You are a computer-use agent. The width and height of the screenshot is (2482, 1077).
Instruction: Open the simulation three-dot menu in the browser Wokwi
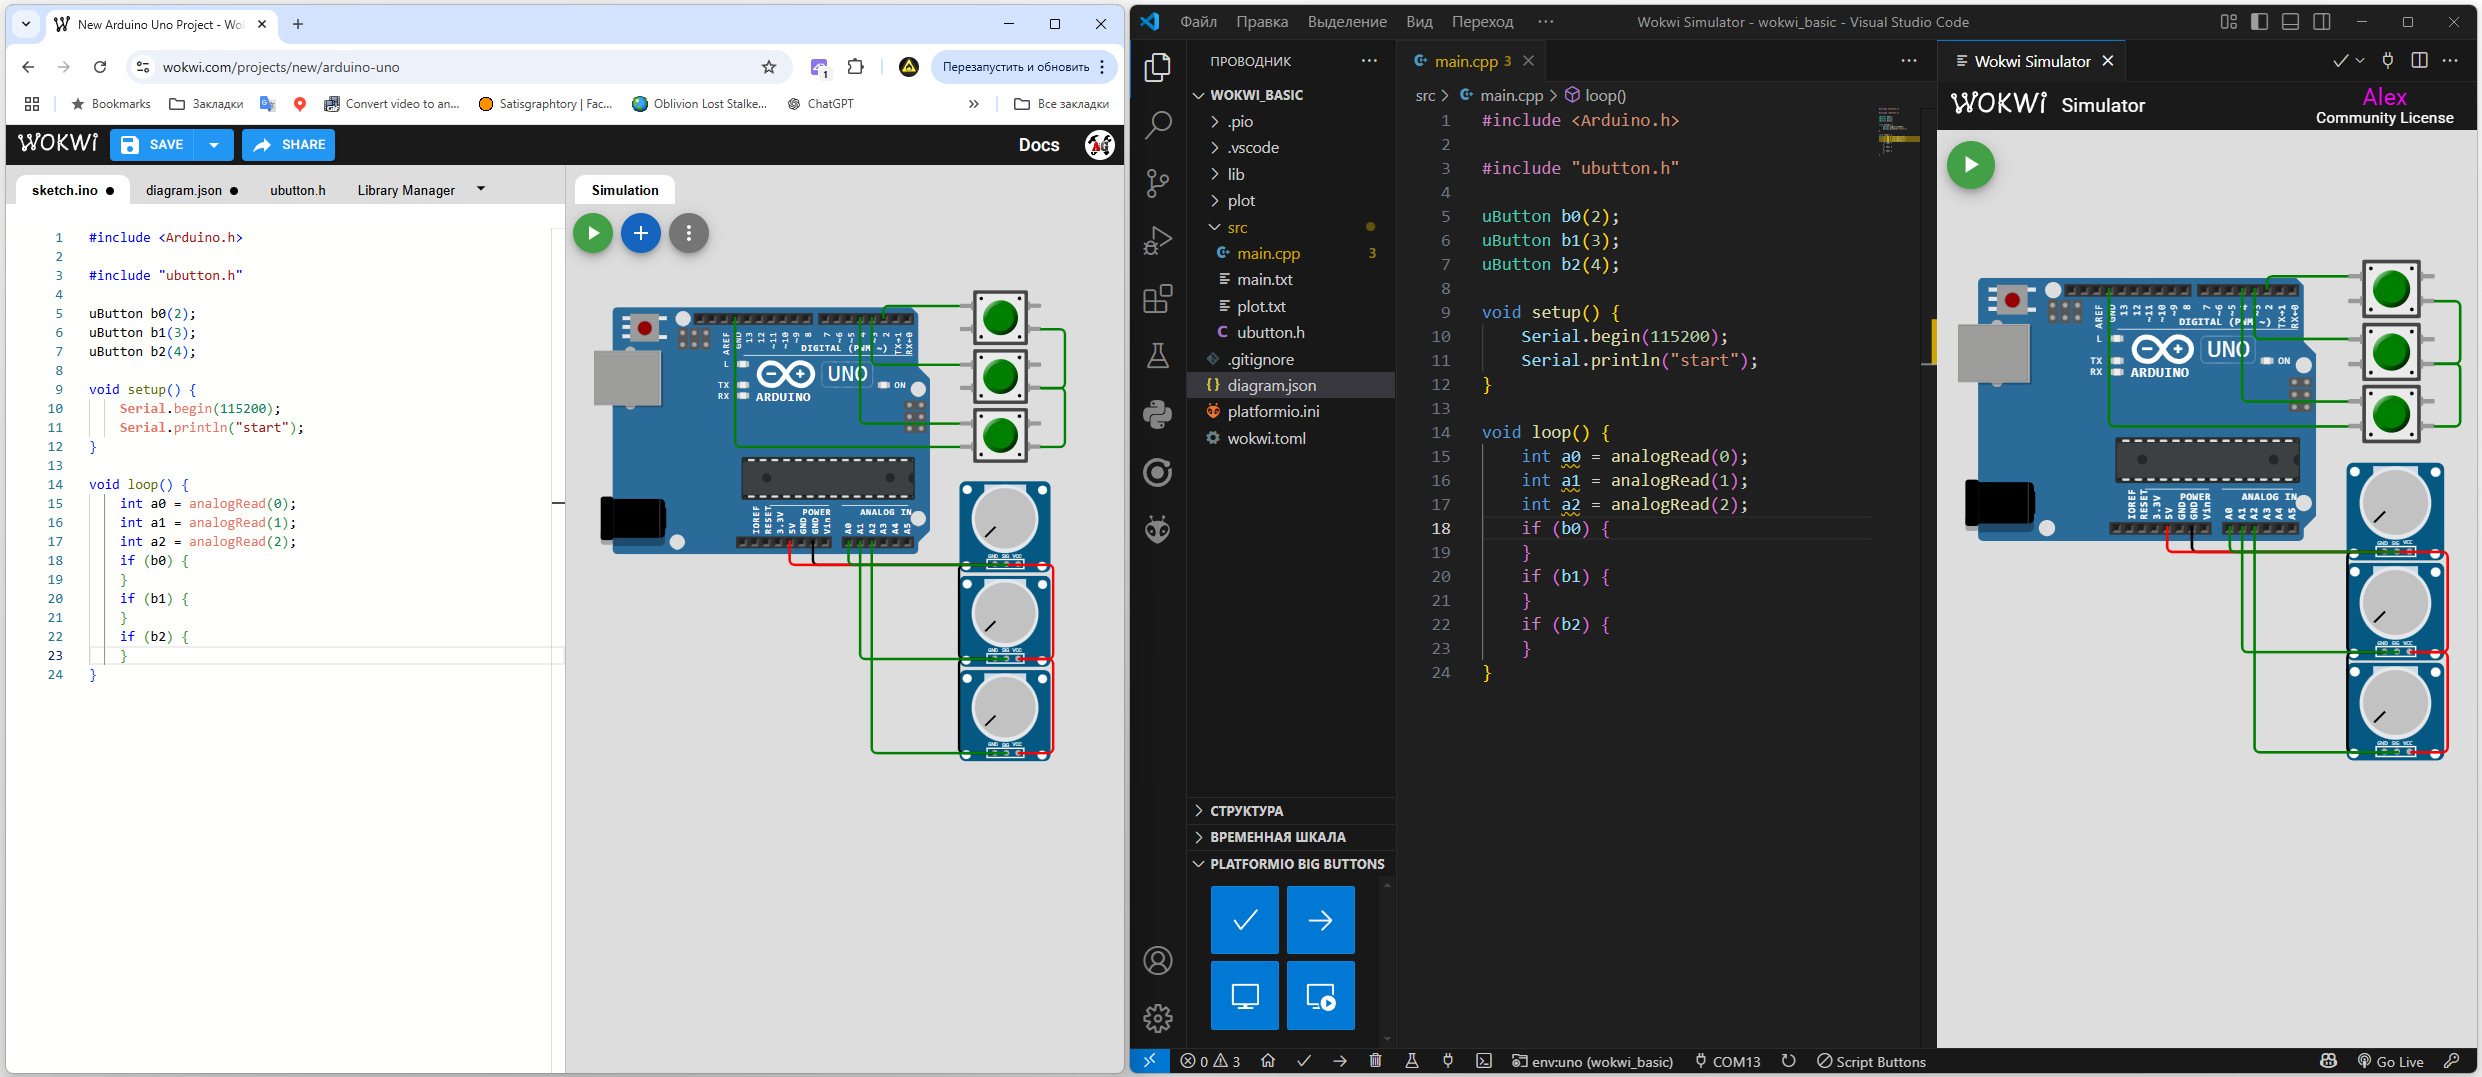(689, 233)
